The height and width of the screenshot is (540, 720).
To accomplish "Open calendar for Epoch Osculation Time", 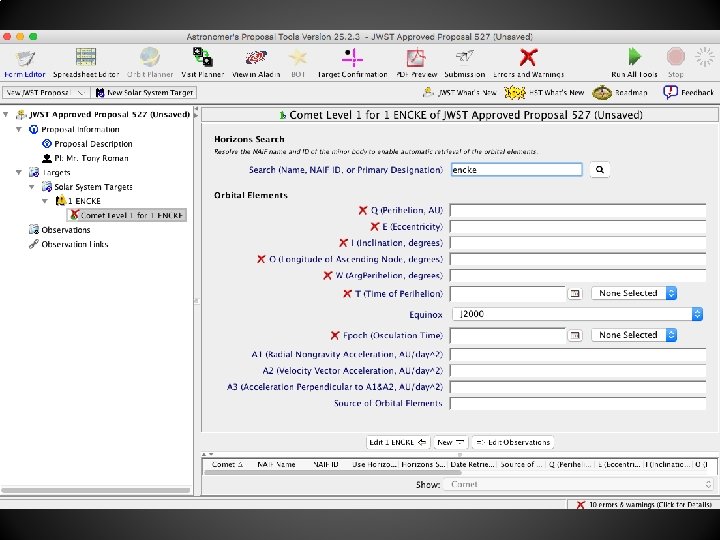I will pos(574,335).
